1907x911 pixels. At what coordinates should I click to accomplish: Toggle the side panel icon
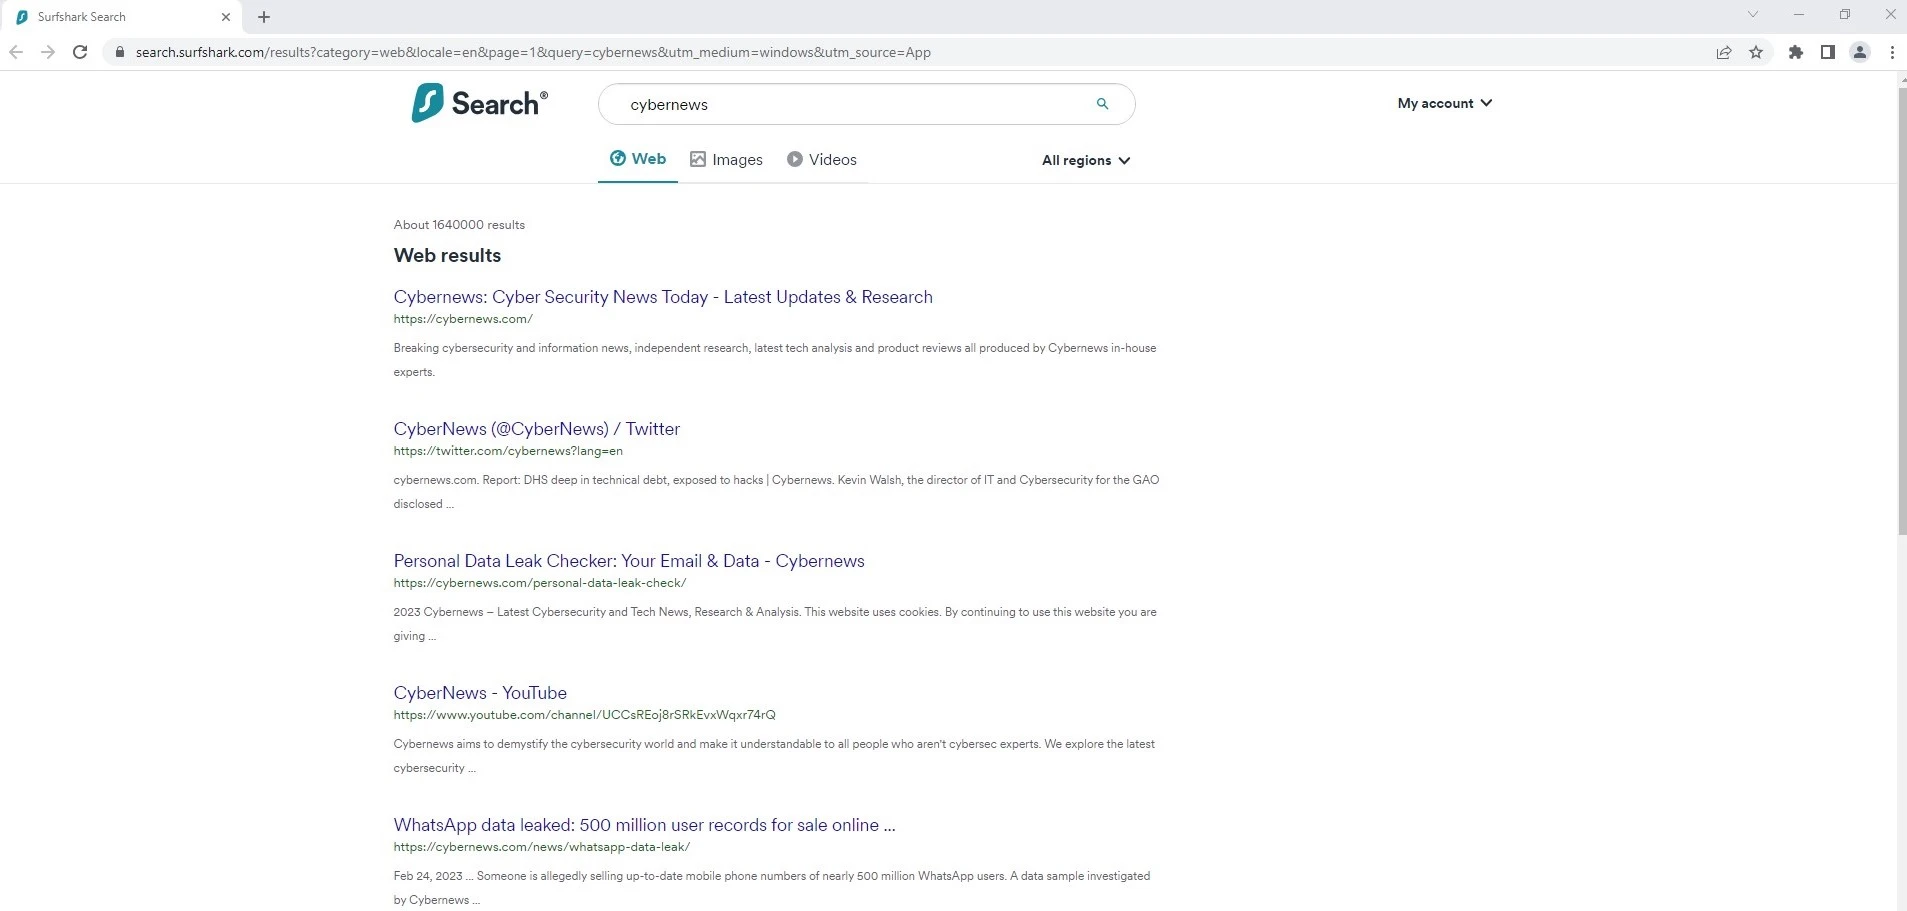pos(1827,52)
